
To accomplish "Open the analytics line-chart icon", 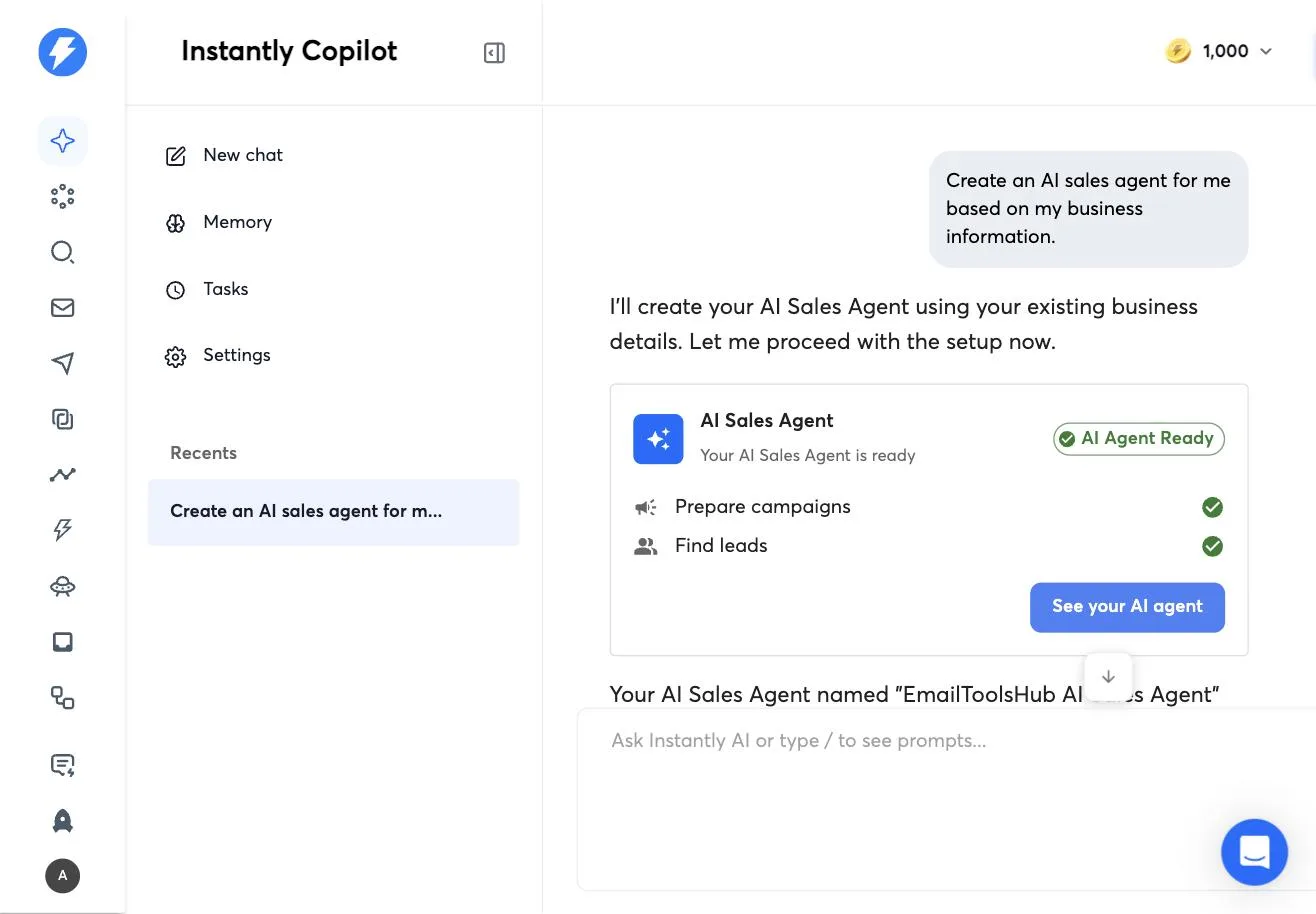I will click(x=62, y=475).
